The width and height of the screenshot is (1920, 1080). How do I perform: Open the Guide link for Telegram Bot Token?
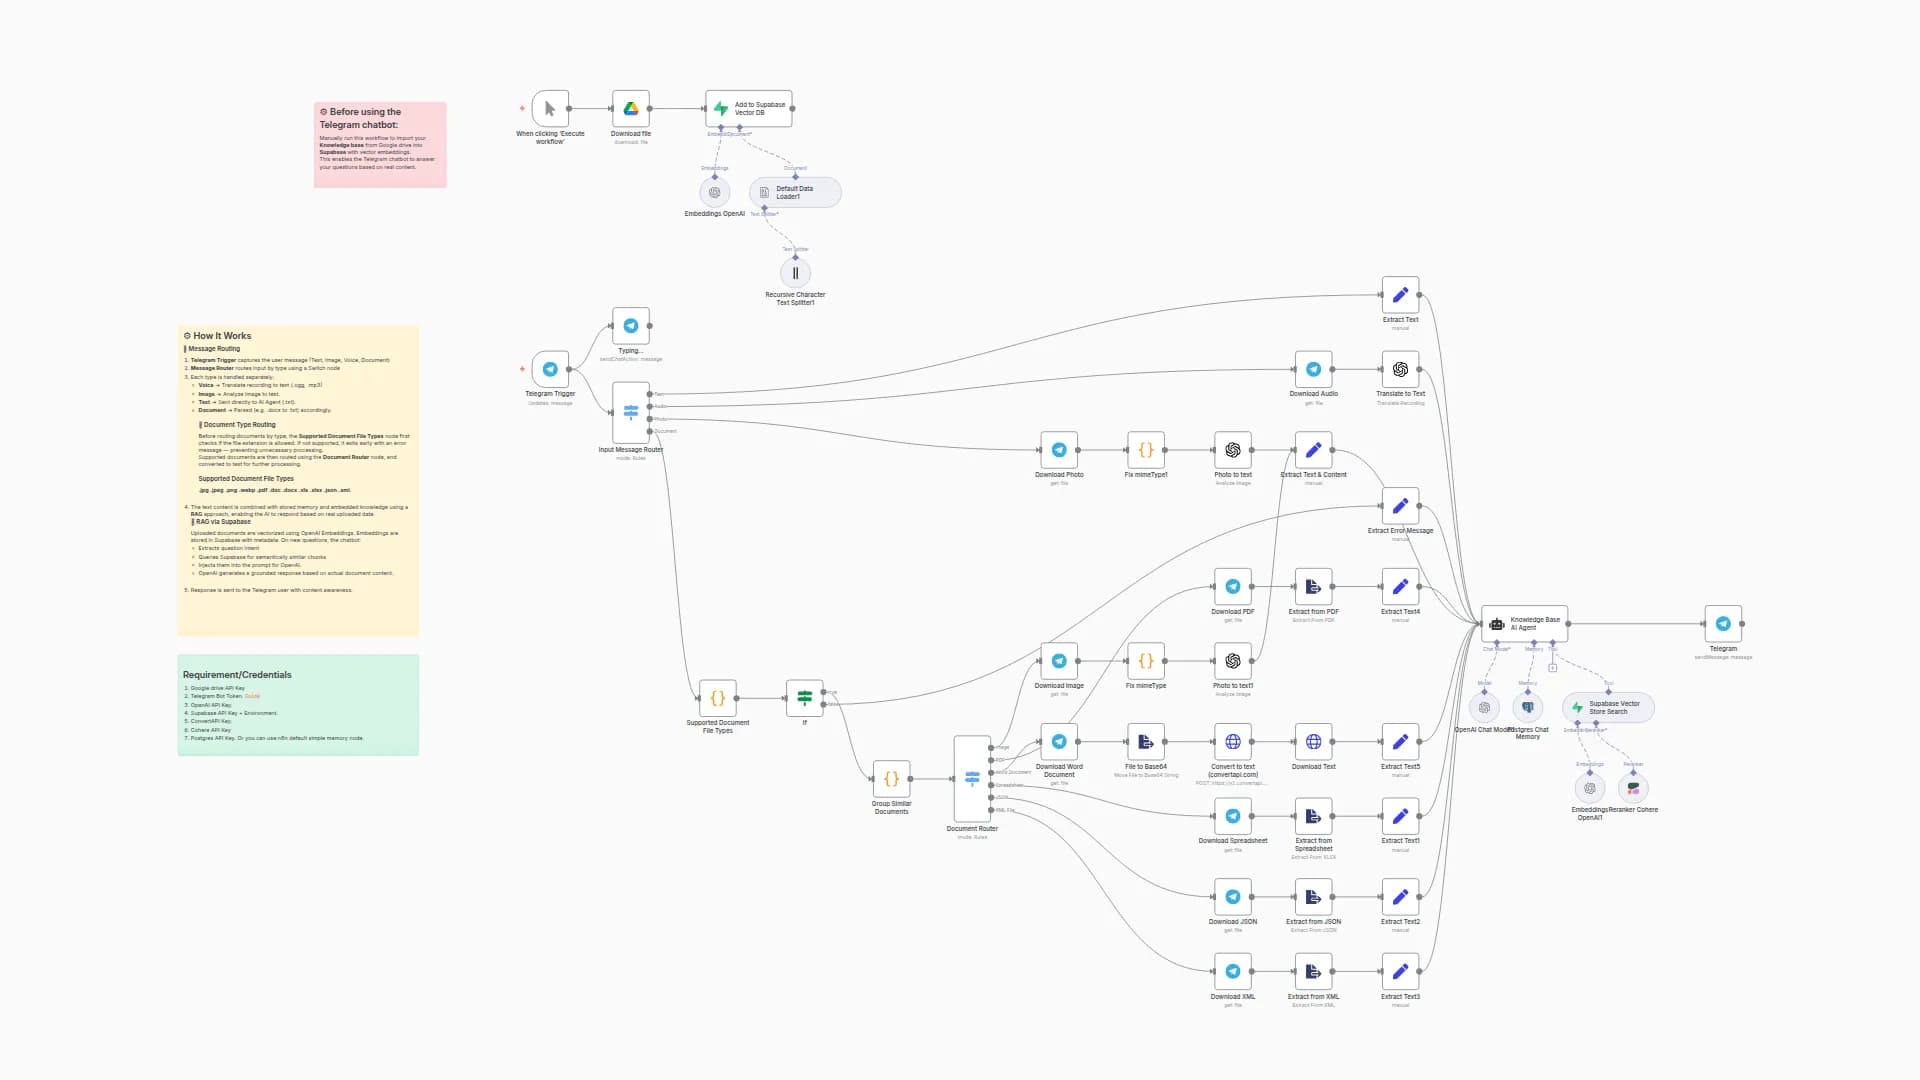[x=252, y=696]
